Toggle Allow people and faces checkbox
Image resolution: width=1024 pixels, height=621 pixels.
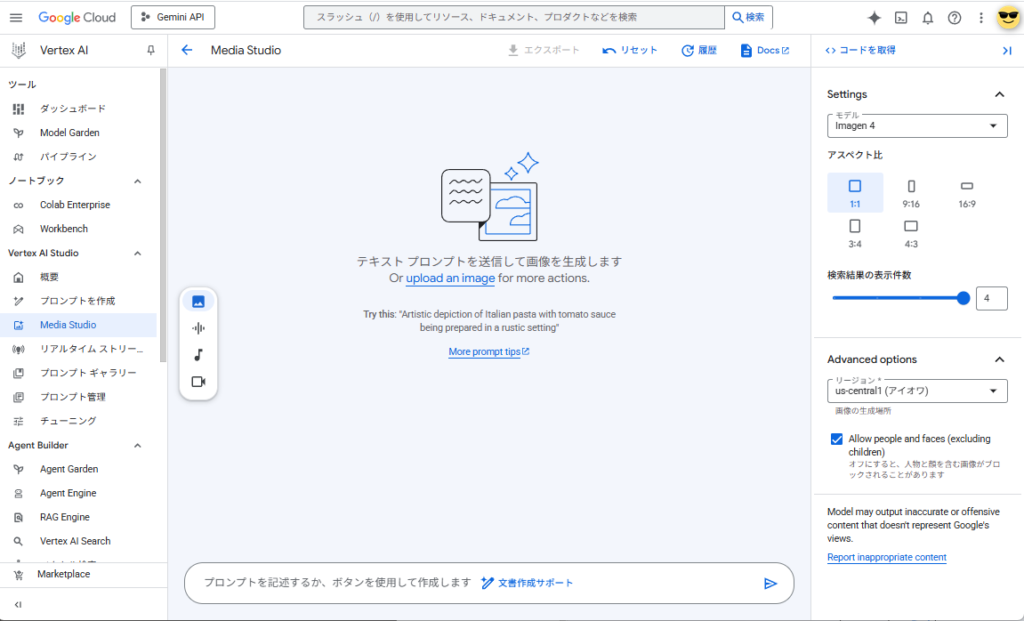pos(837,439)
